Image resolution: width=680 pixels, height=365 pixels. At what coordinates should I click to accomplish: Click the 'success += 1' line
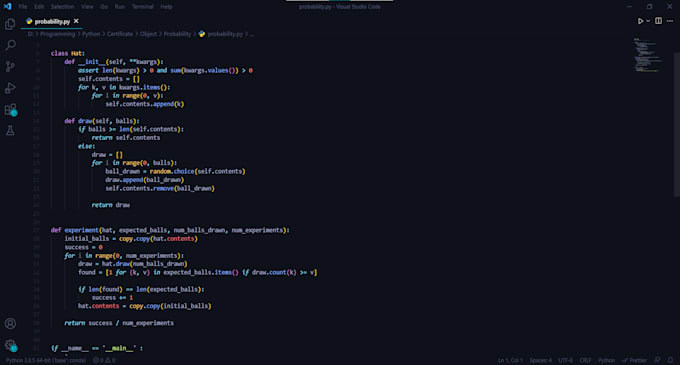pyautogui.click(x=112, y=298)
